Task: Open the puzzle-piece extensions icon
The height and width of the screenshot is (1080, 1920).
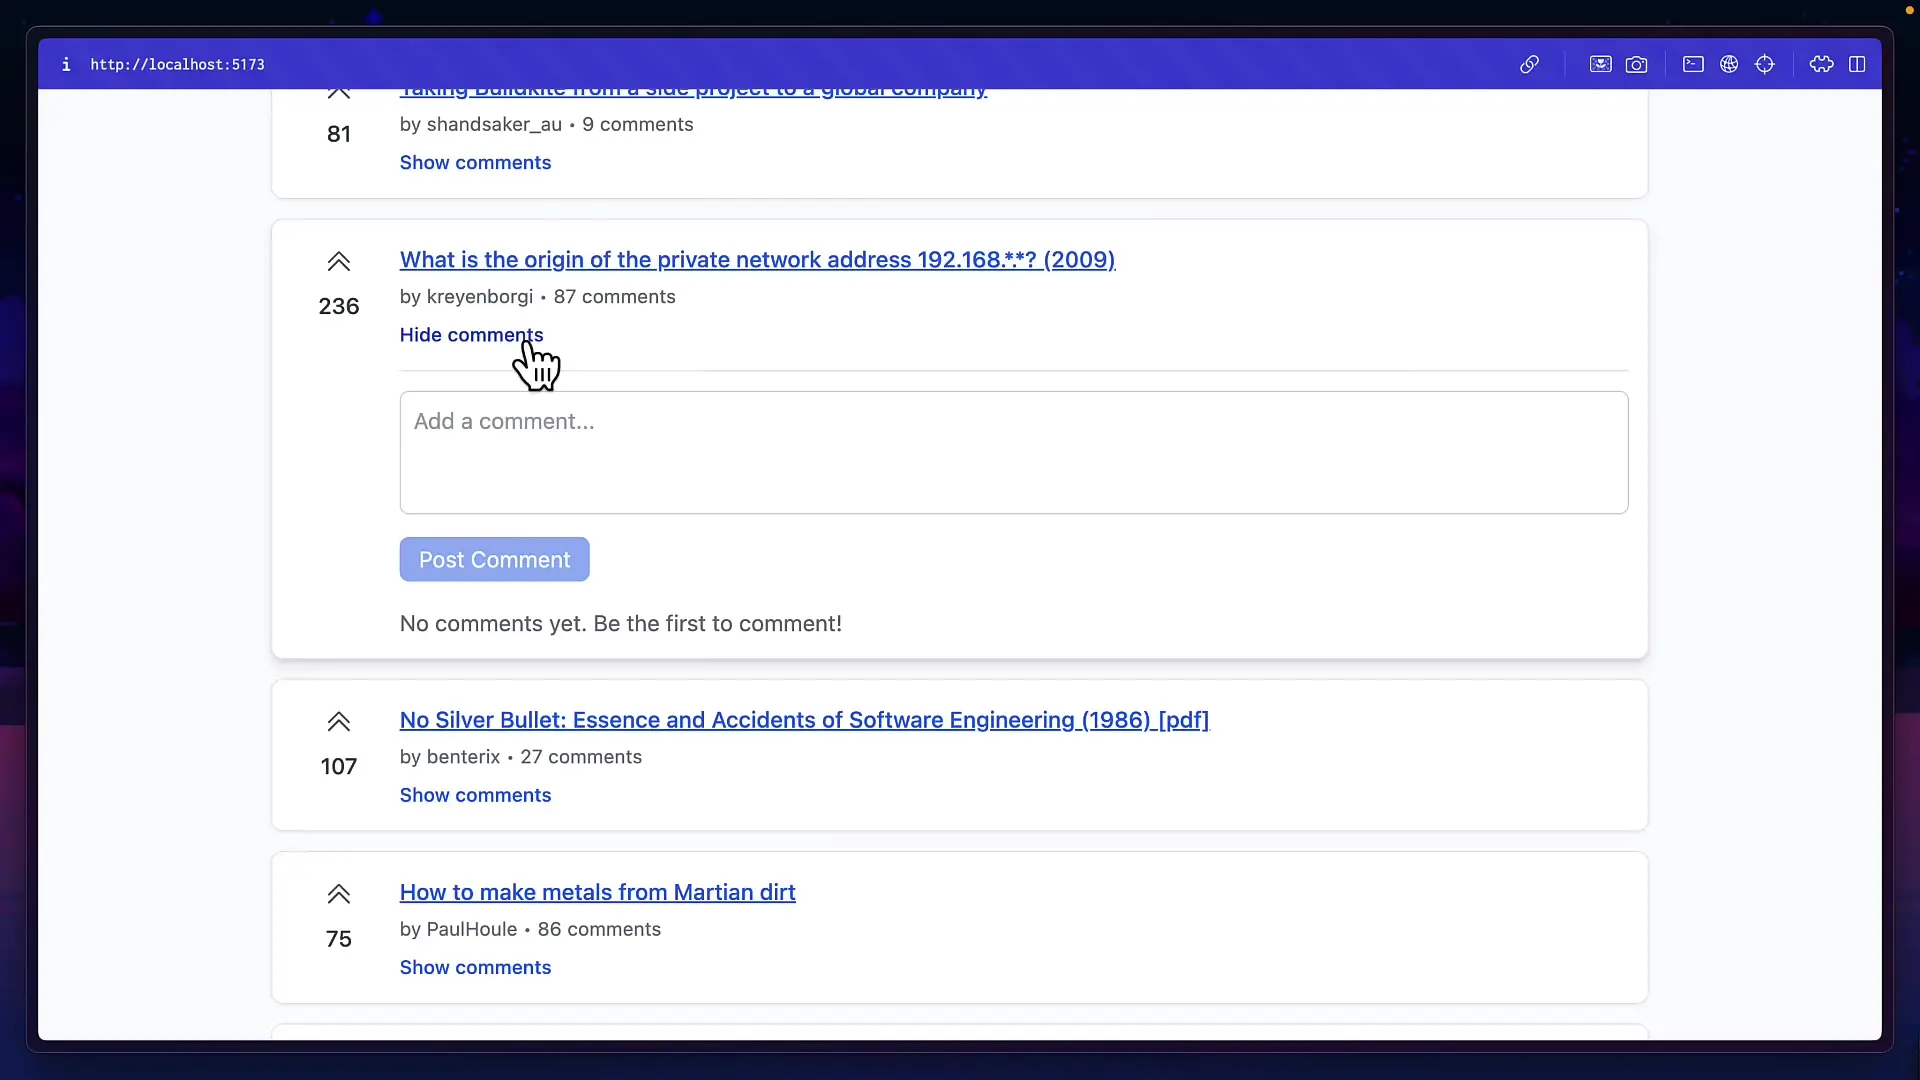Action: 1821,64
